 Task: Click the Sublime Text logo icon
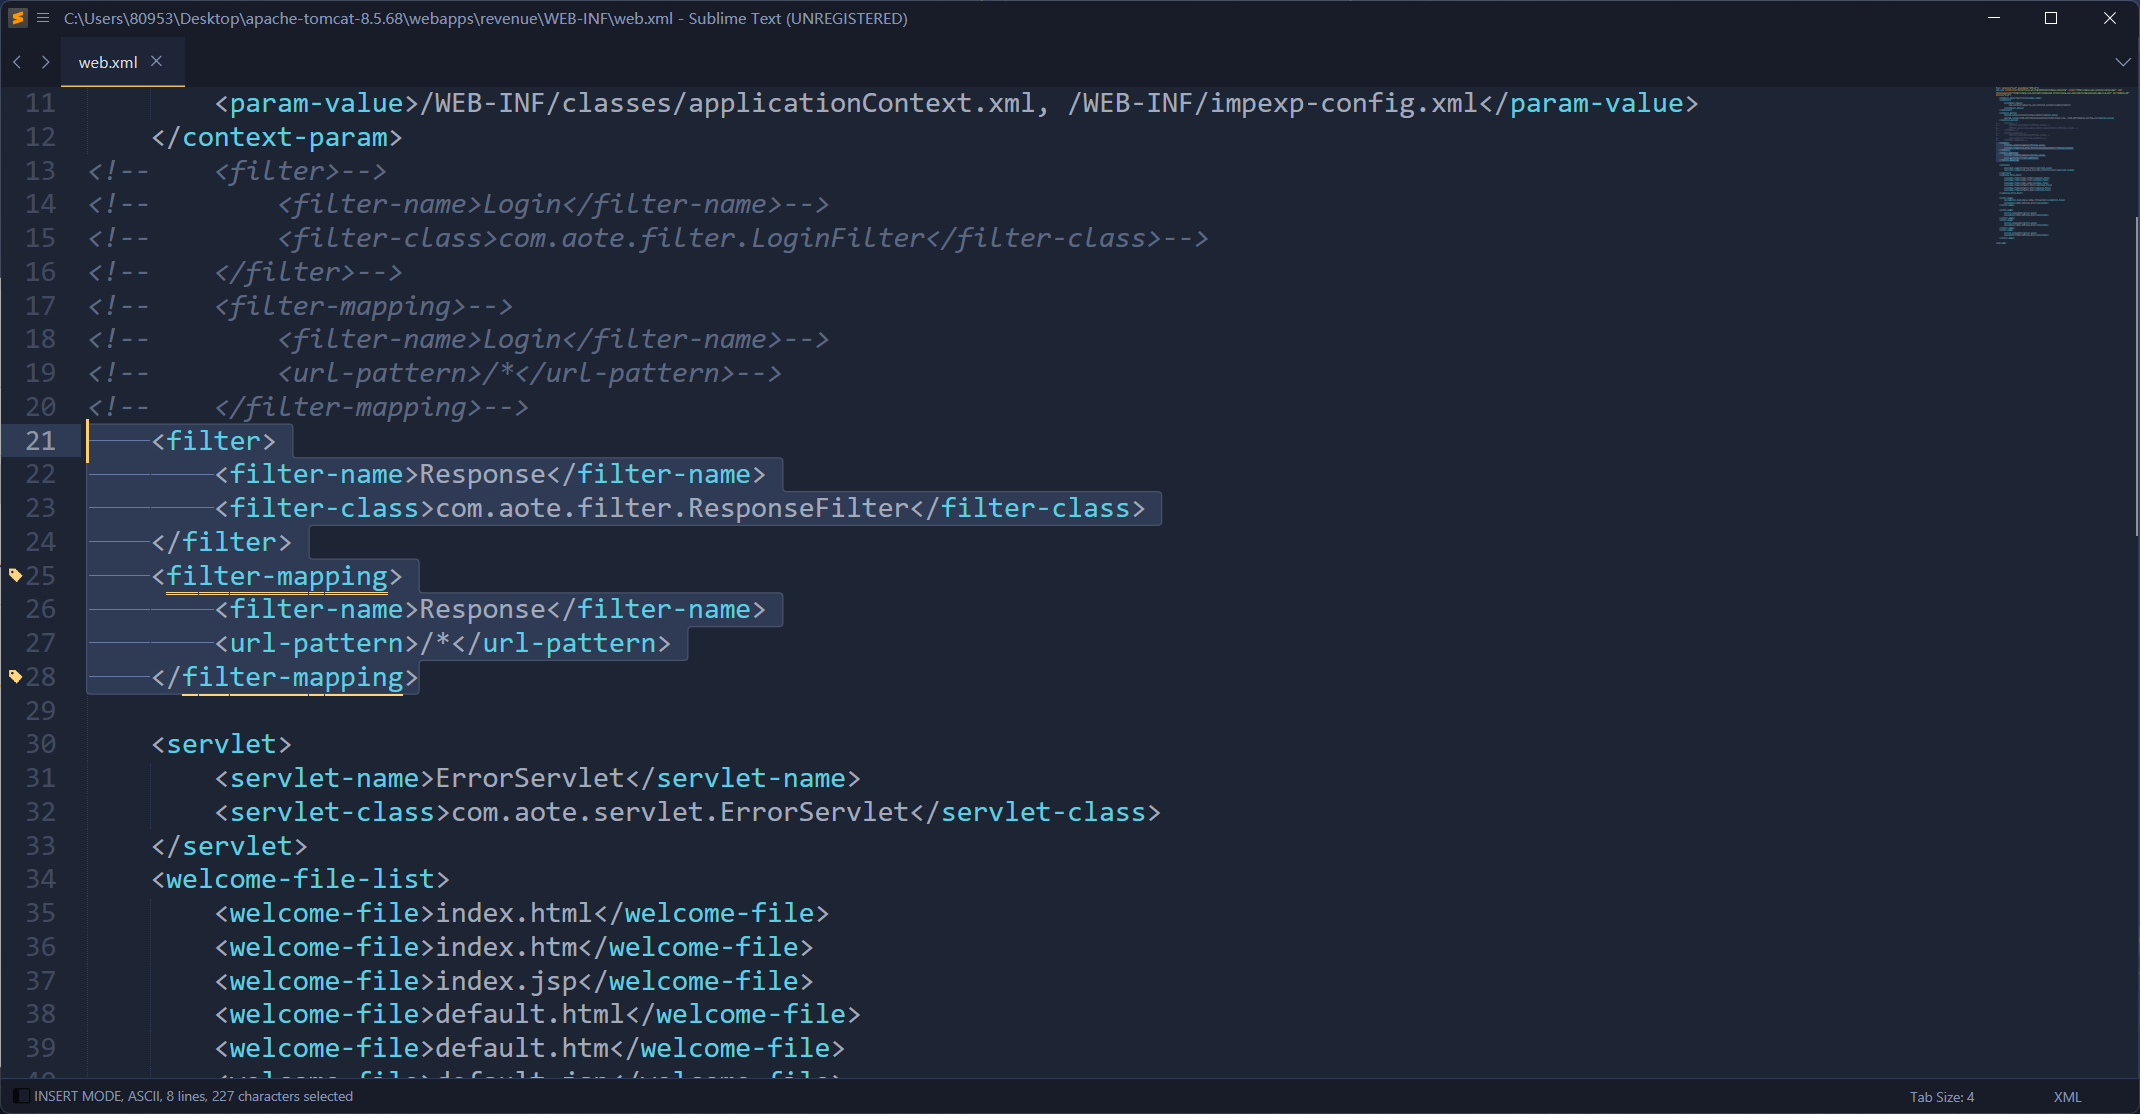(x=17, y=18)
